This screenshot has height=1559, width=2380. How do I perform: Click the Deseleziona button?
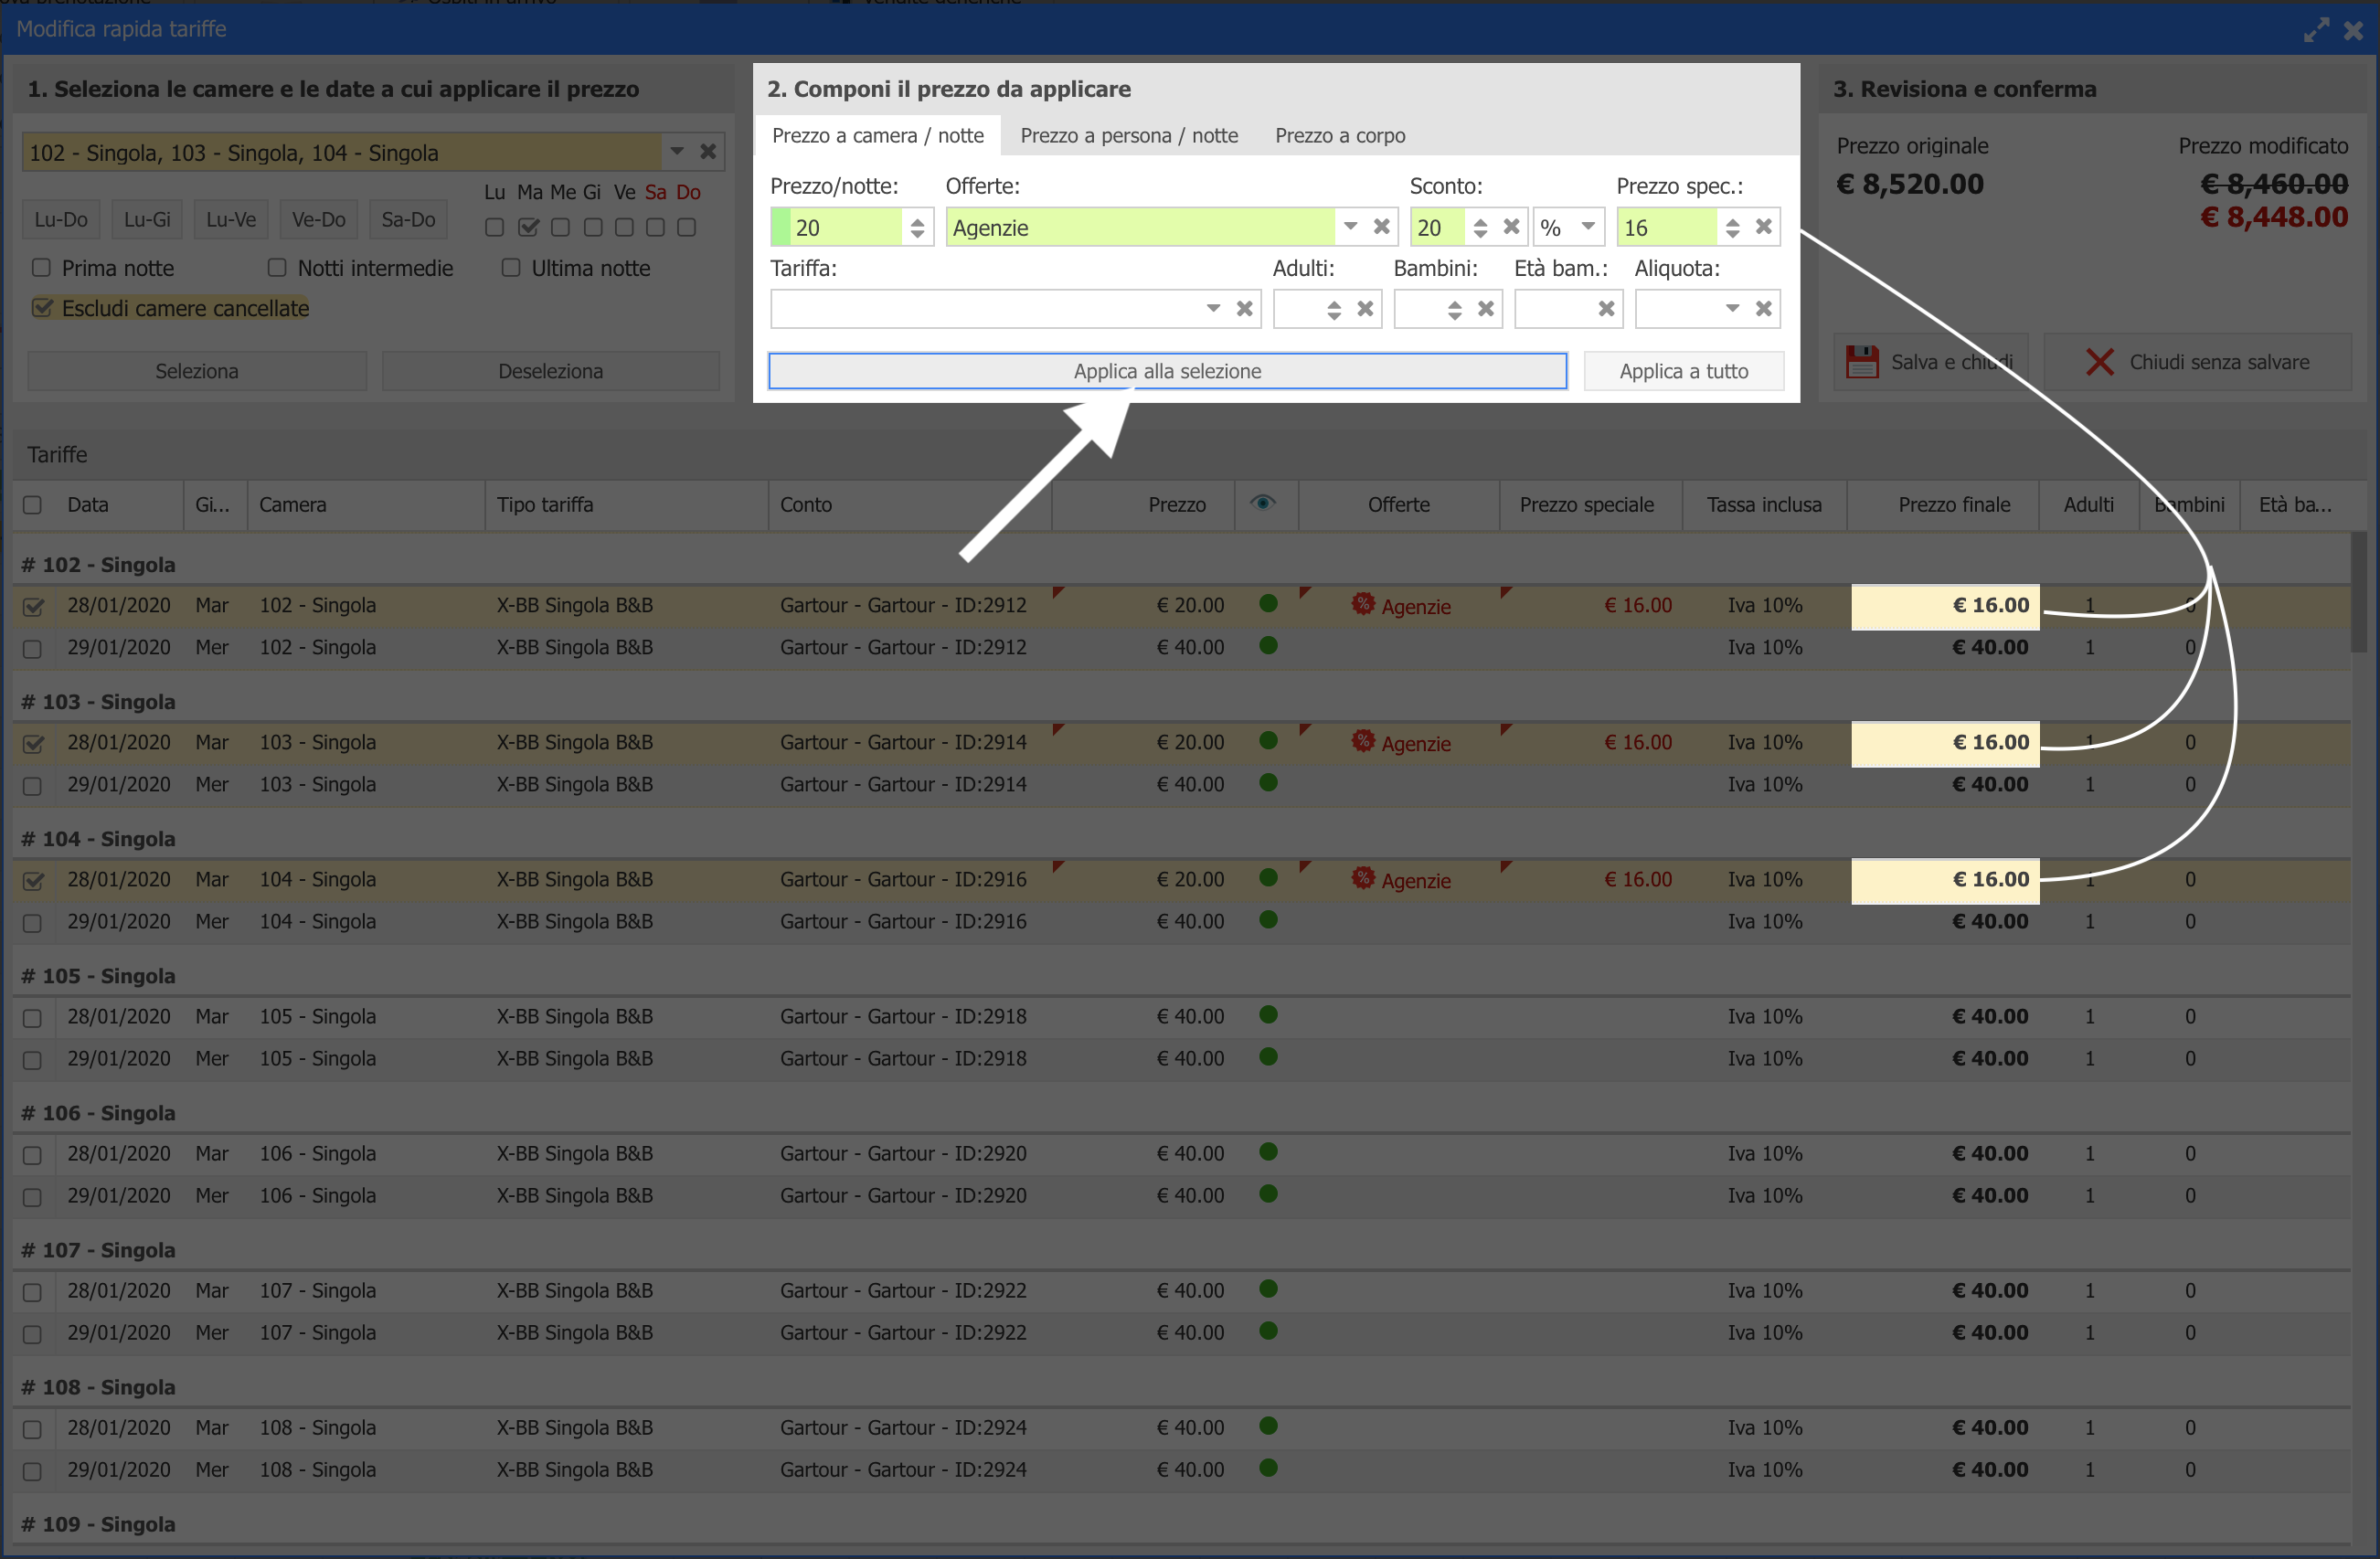[551, 371]
